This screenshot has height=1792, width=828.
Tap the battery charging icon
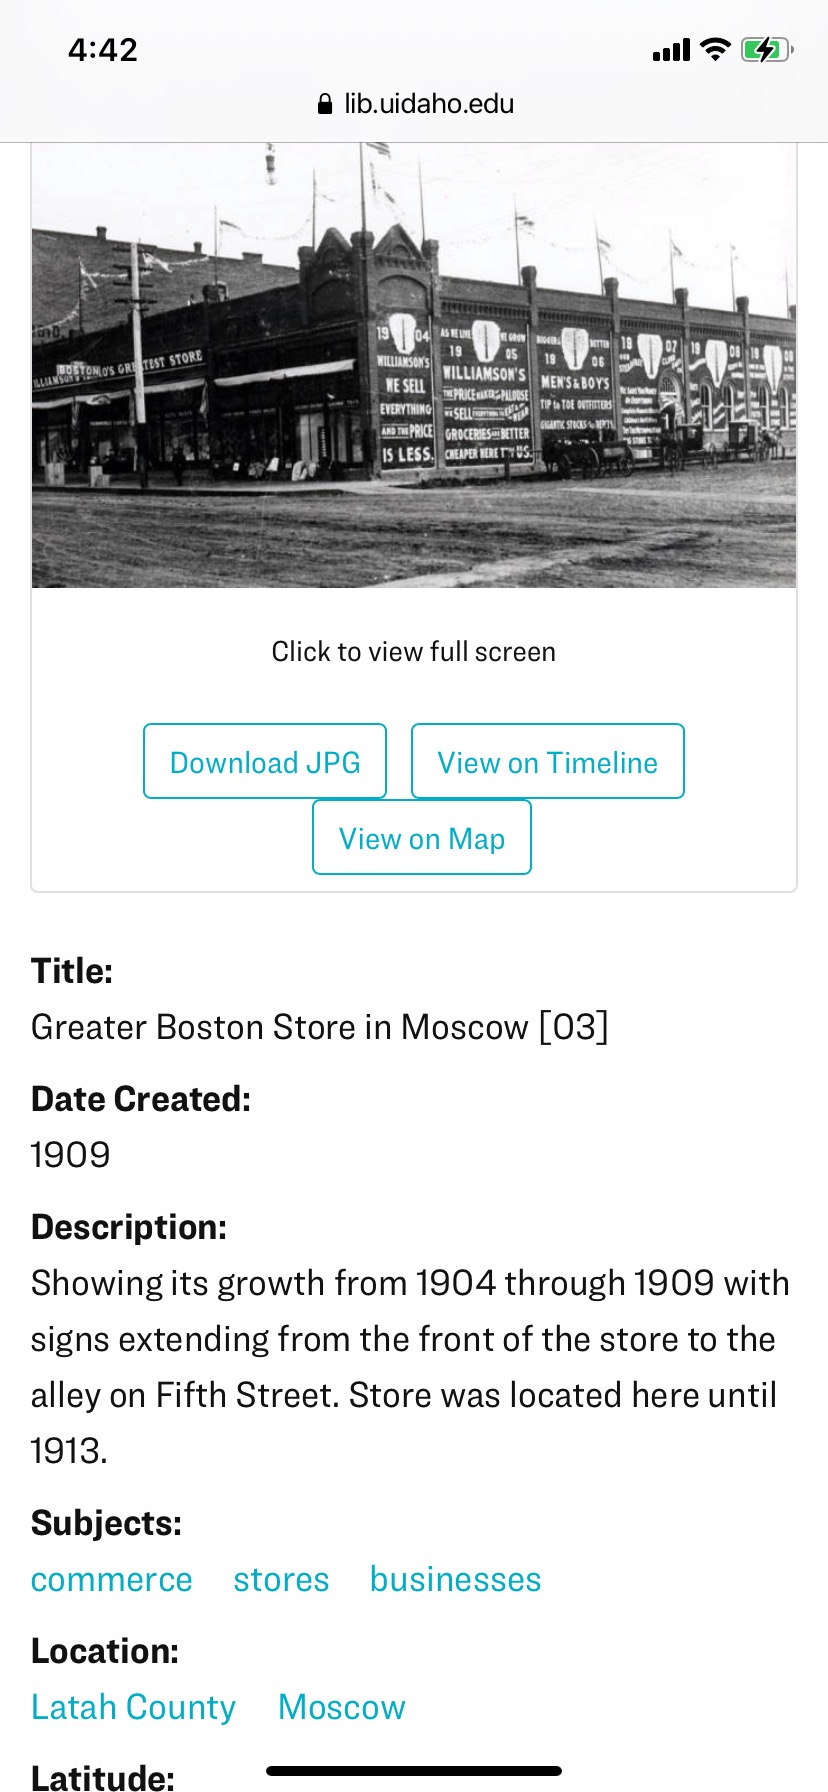coord(767,49)
